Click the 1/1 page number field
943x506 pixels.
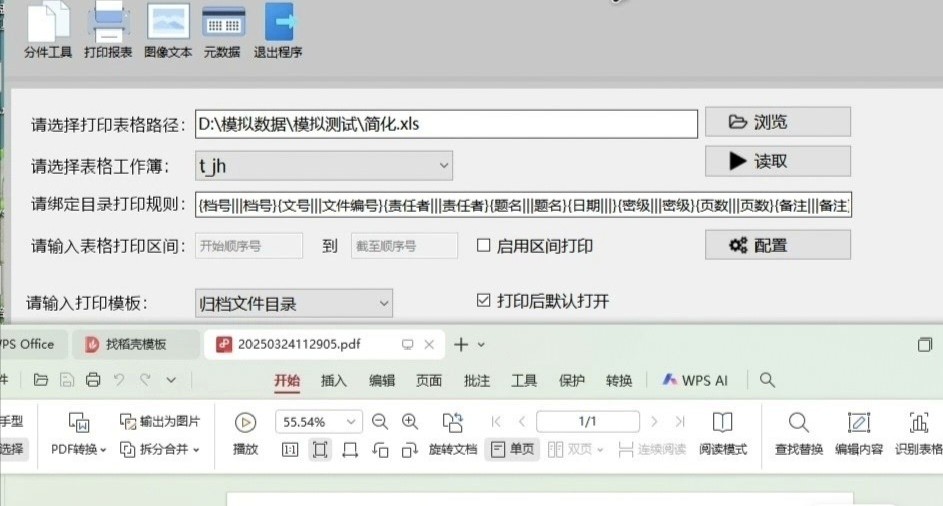click(x=588, y=422)
